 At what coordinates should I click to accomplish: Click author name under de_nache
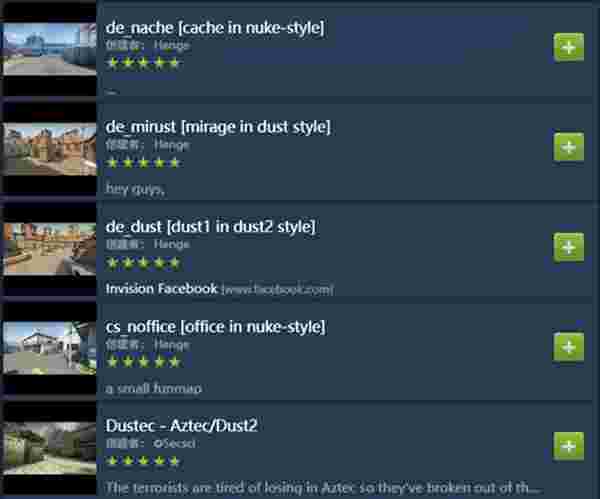171,45
